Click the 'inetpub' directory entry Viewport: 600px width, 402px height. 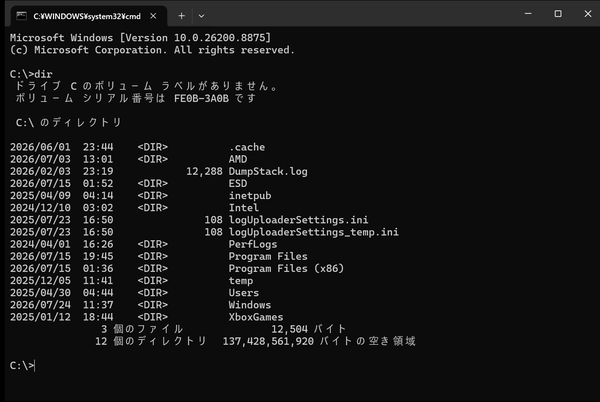(250, 195)
